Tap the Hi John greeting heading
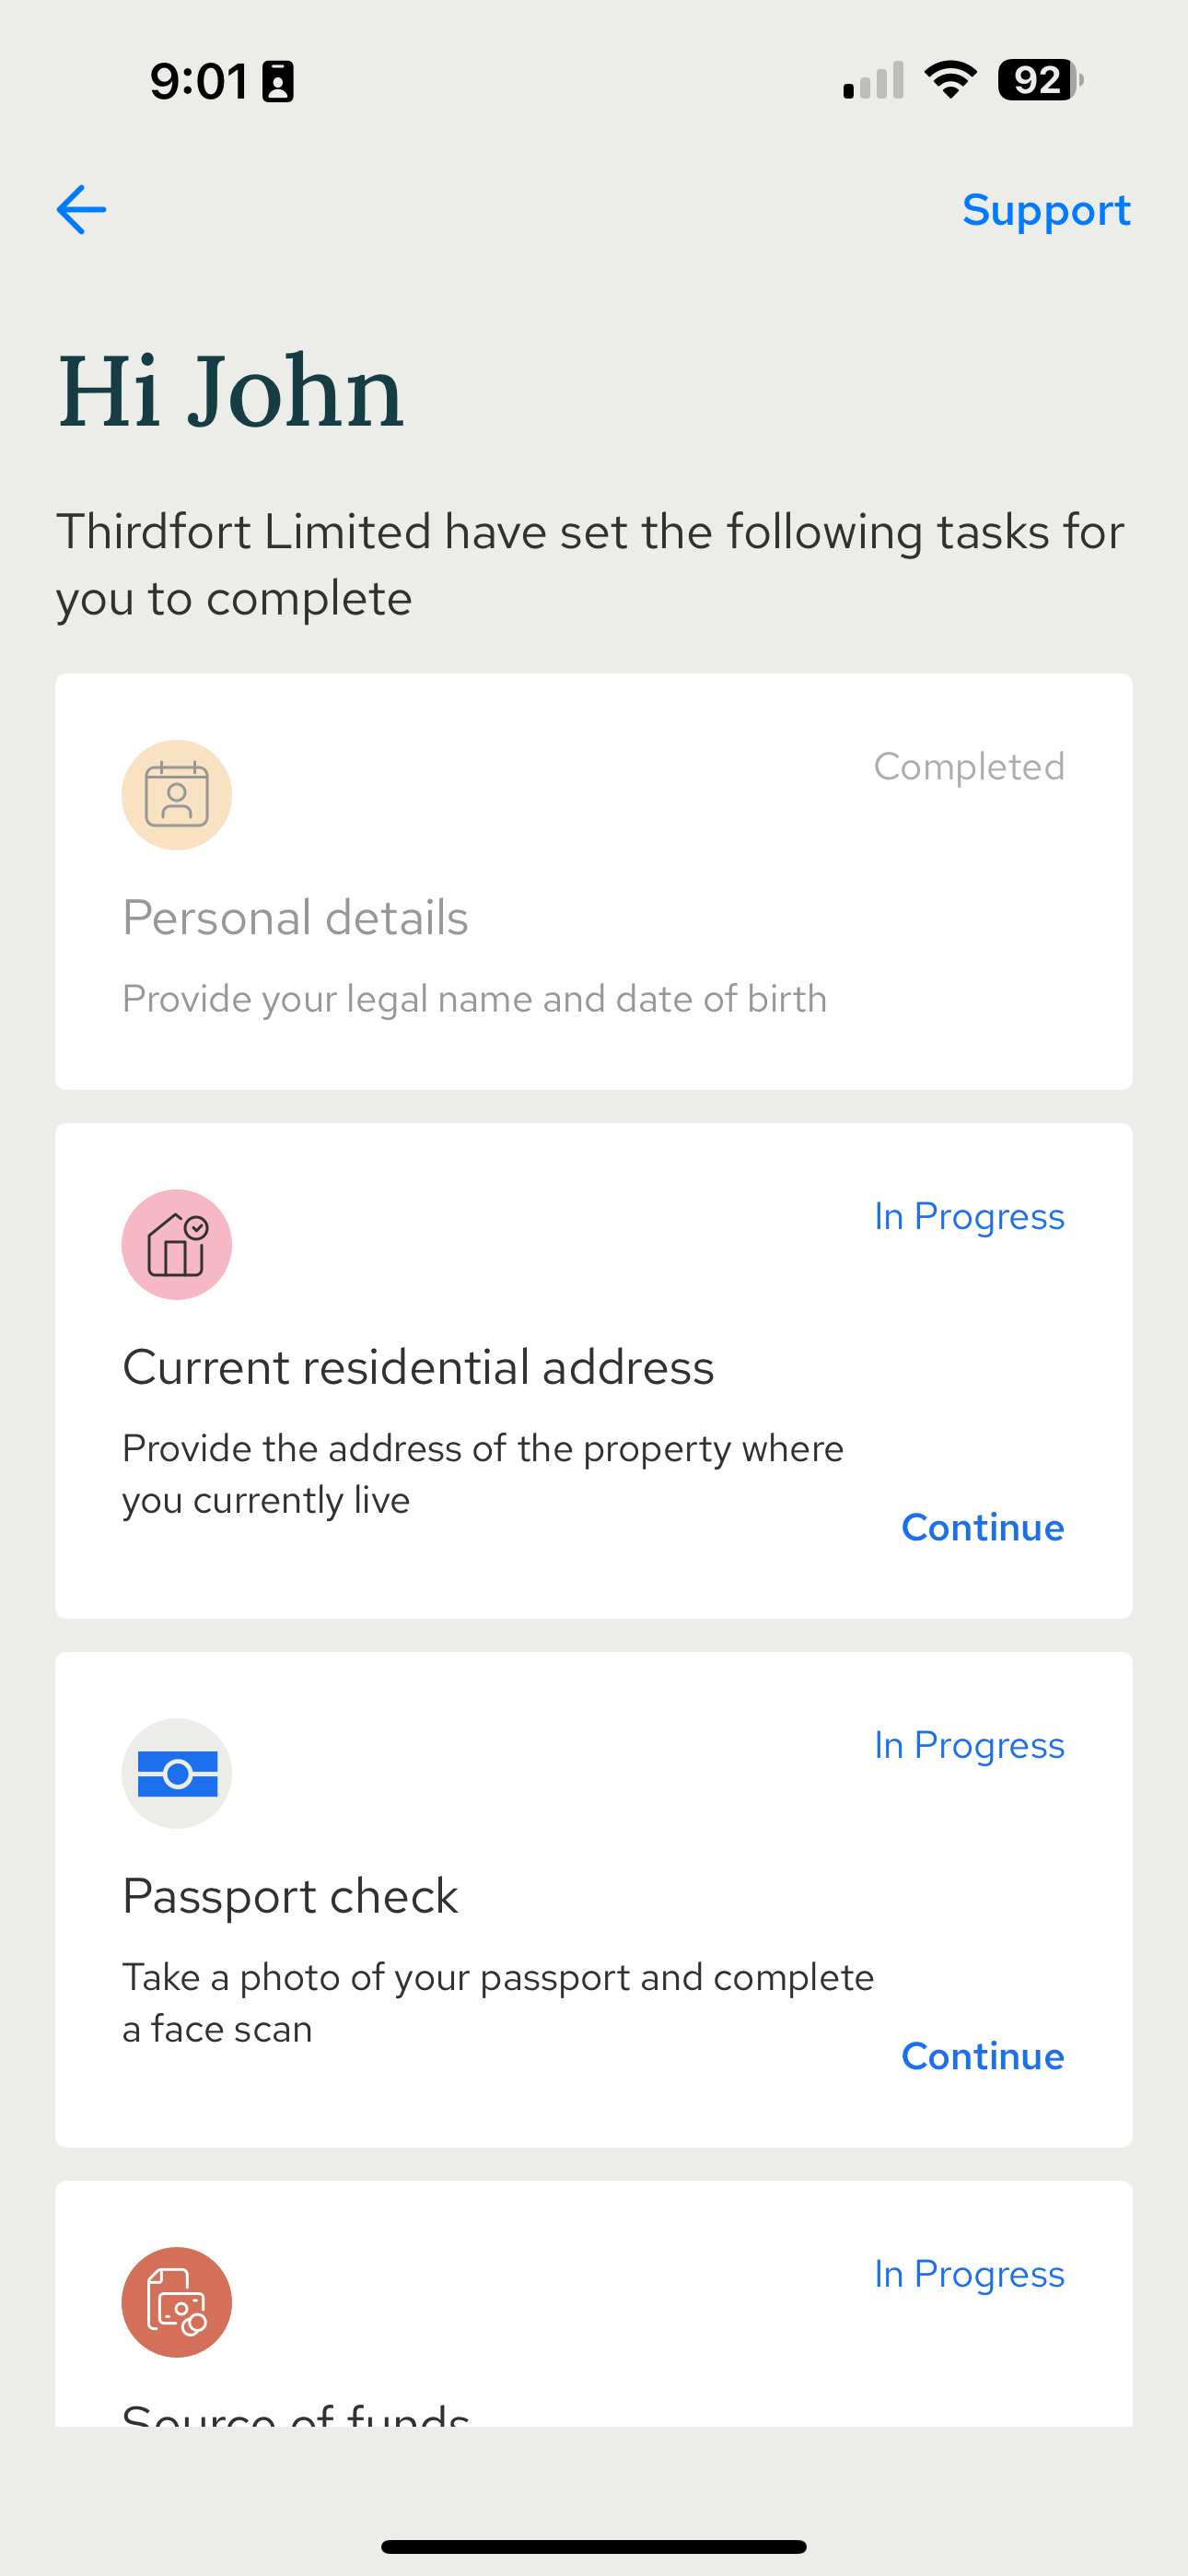Viewport: 1188px width, 2576px height. point(231,391)
